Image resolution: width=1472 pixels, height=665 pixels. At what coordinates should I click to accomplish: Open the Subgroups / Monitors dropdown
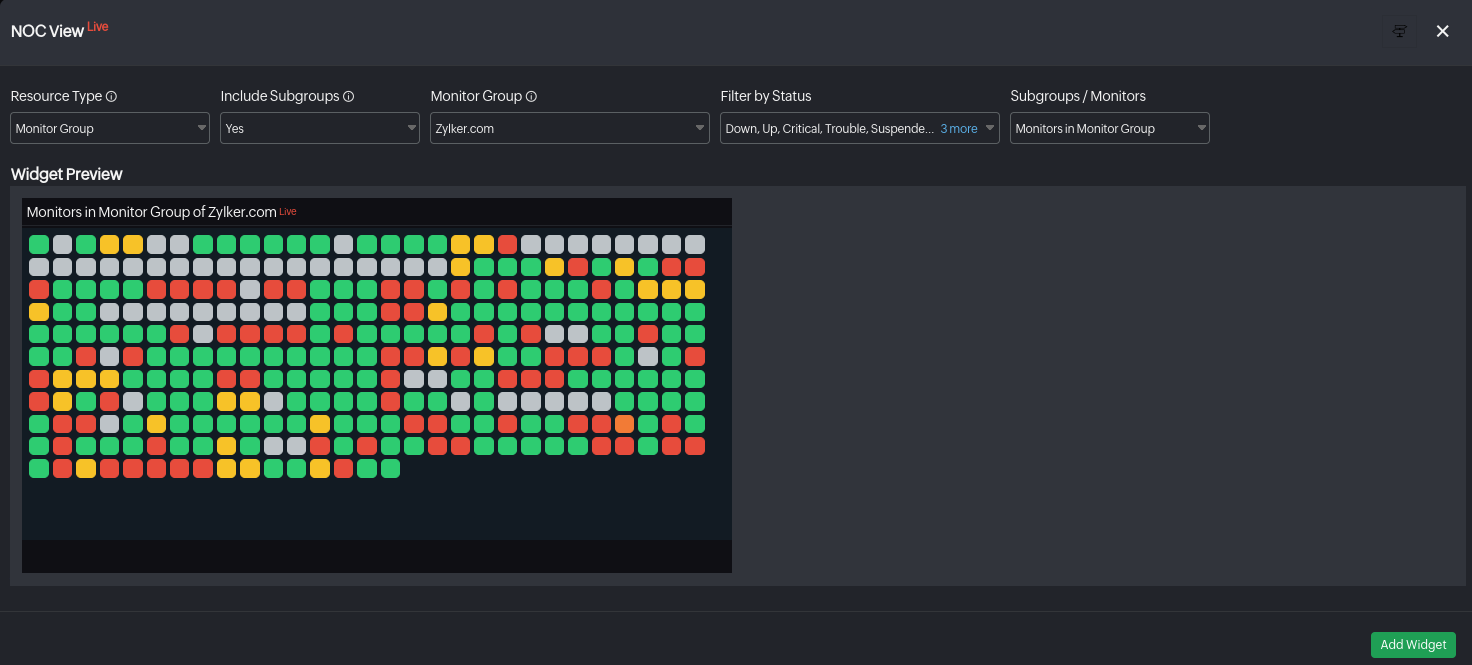(1110, 128)
